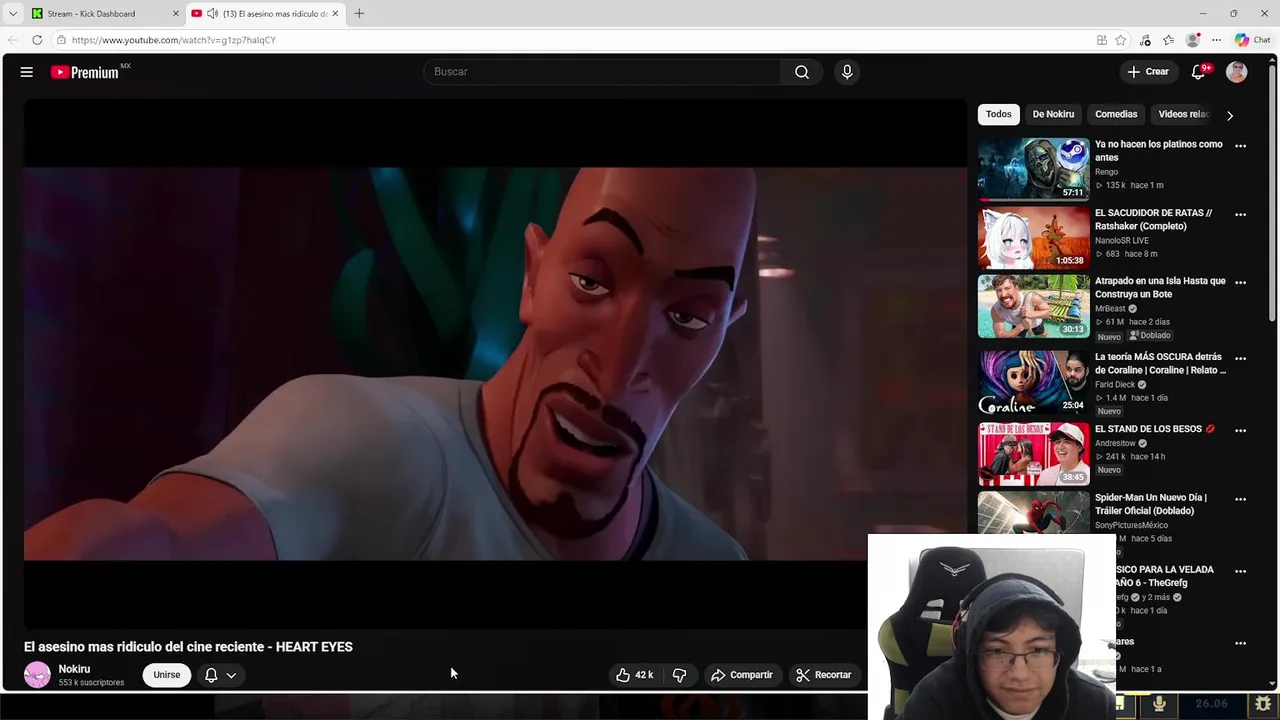The height and width of the screenshot is (720, 1280).
Task: Open the tab search dropdown arrow
Action: coord(13,14)
